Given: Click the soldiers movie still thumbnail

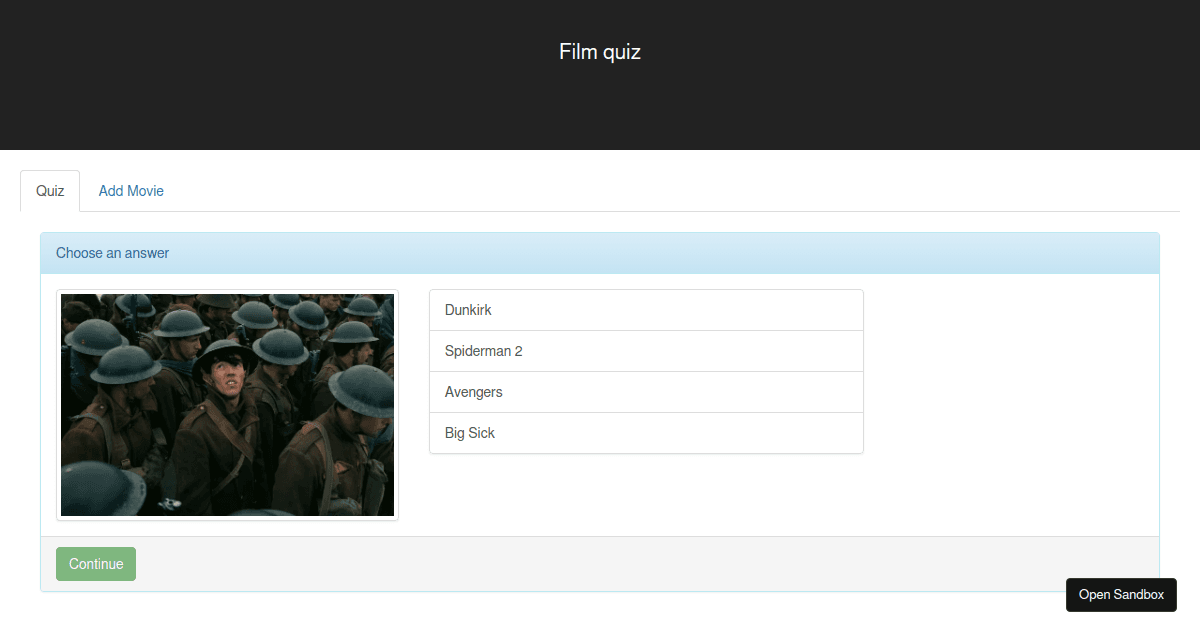Looking at the screenshot, I should (228, 405).
